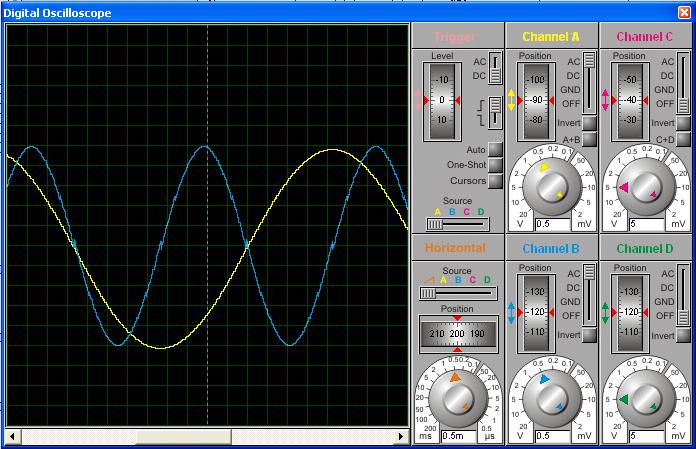Click the Channel C volts/div knob

[x=646, y=187]
